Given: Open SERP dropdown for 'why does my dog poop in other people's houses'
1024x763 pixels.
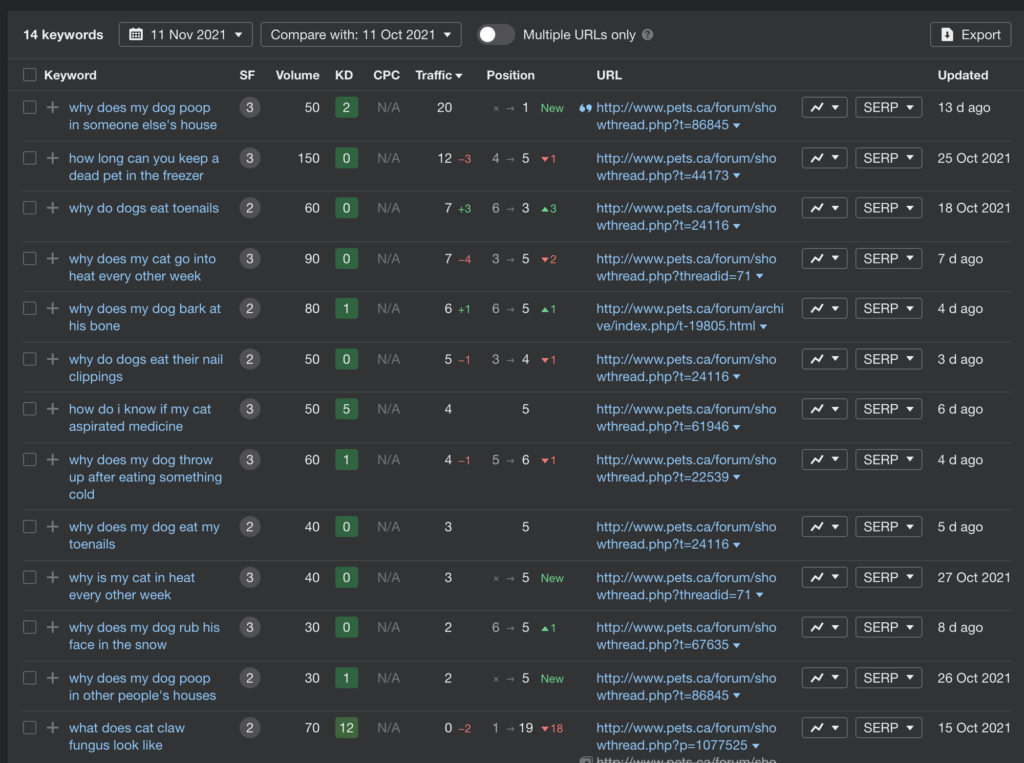Looking at the screenshot, I should click(x=888, y=678).
